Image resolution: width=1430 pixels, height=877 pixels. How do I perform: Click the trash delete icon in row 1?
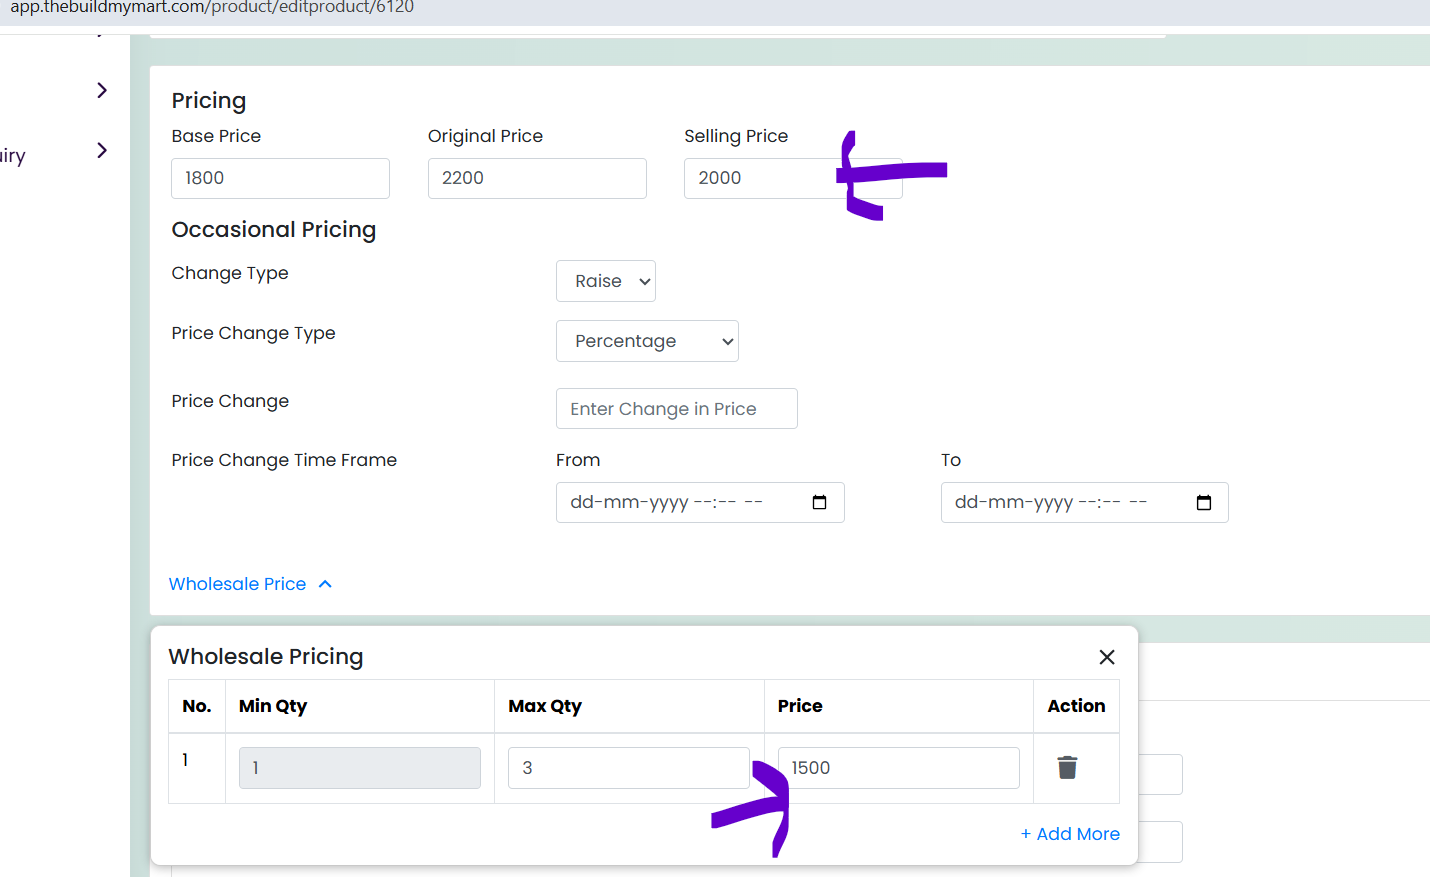coord(1067,767)
